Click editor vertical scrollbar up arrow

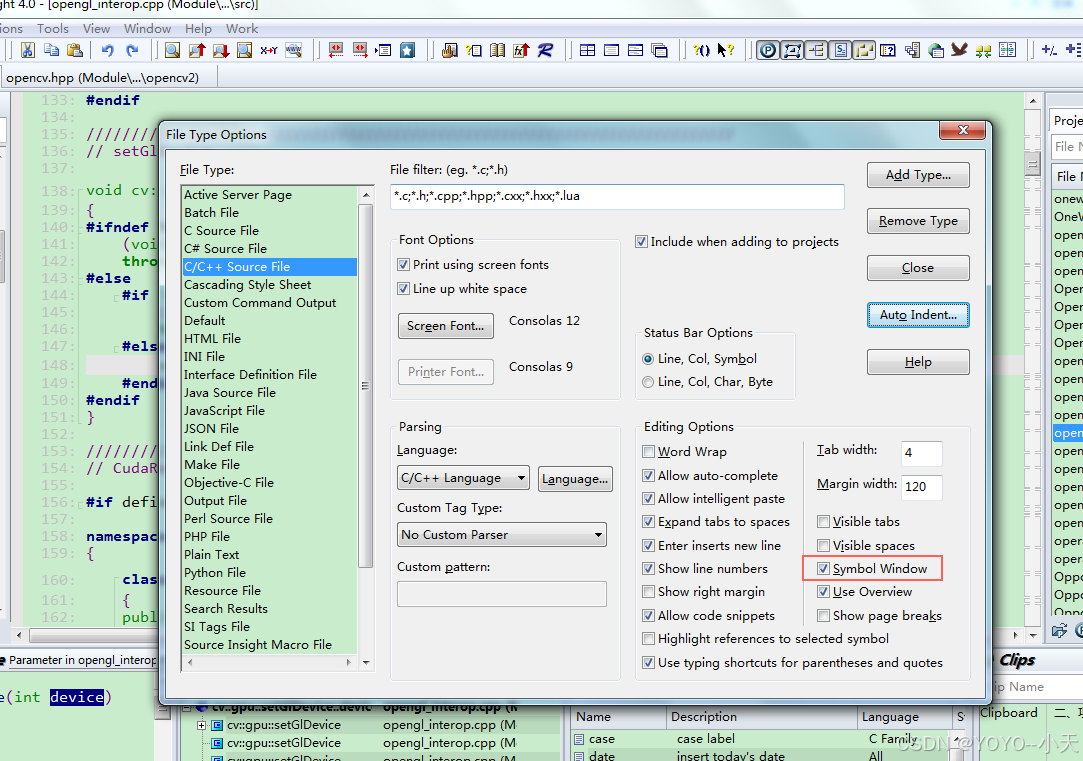point(1033,102)
